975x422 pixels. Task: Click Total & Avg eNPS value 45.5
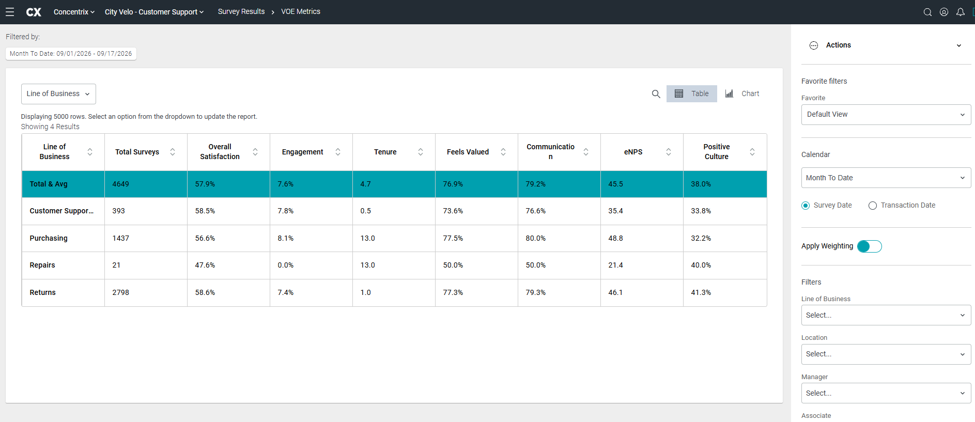[x=615, y=185]
